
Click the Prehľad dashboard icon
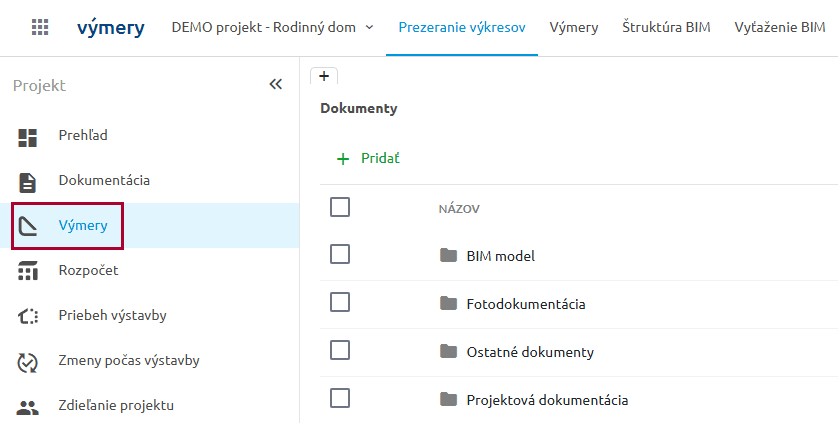click(x=28, y=136)
